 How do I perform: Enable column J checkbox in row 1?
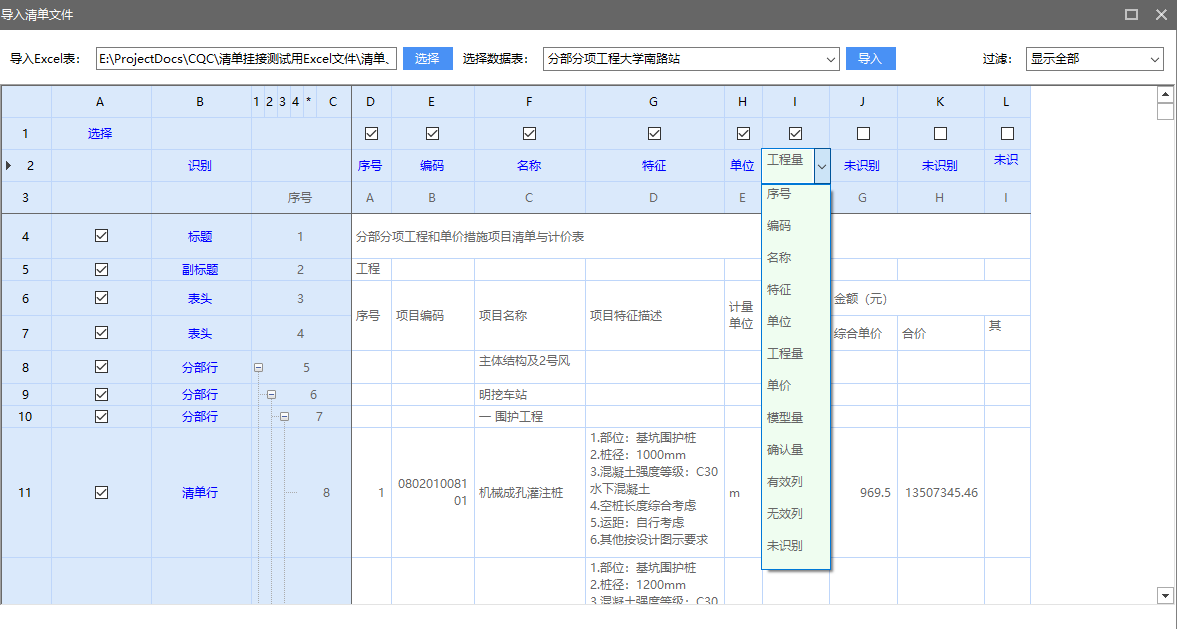[863, 134]
